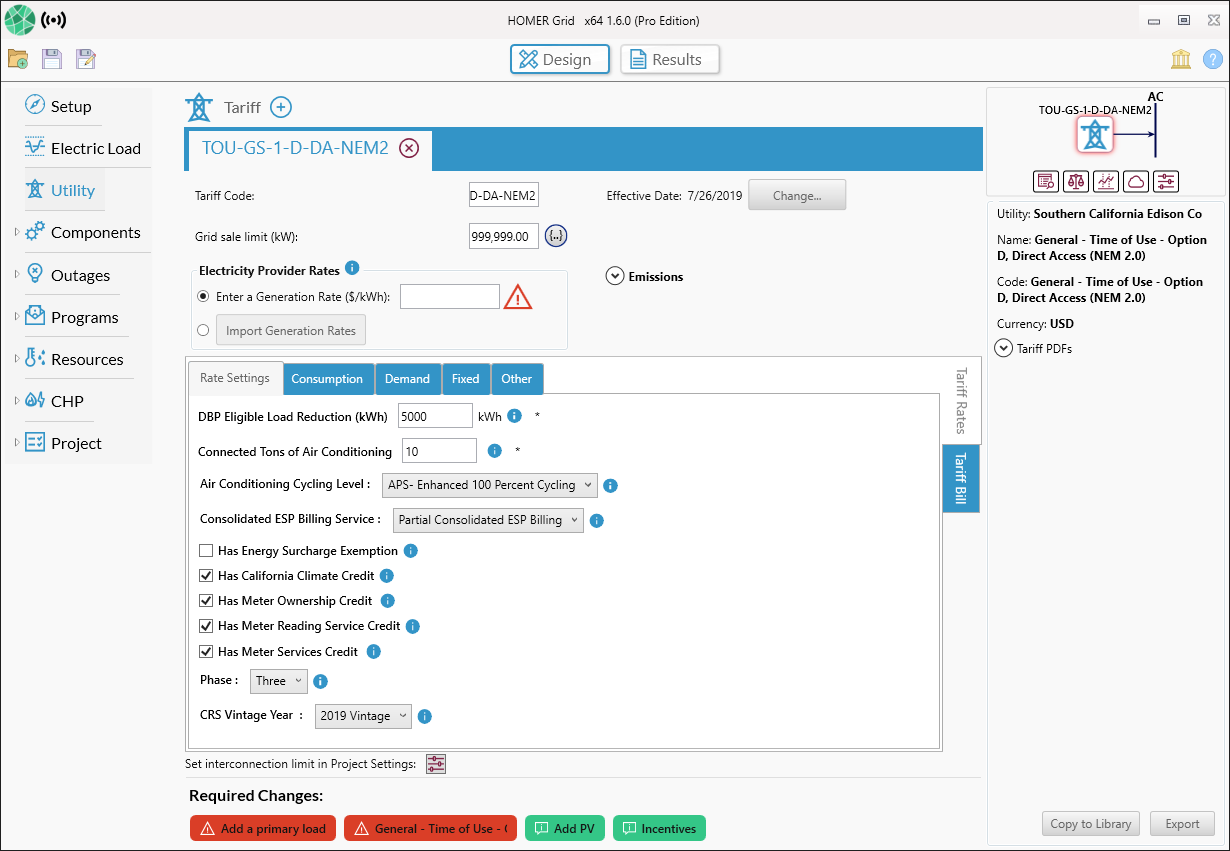Open Air Conditioning Cycling Level dropdown
The height and width of the screenshot is (851, 1230).
click(x=490, y=485)
